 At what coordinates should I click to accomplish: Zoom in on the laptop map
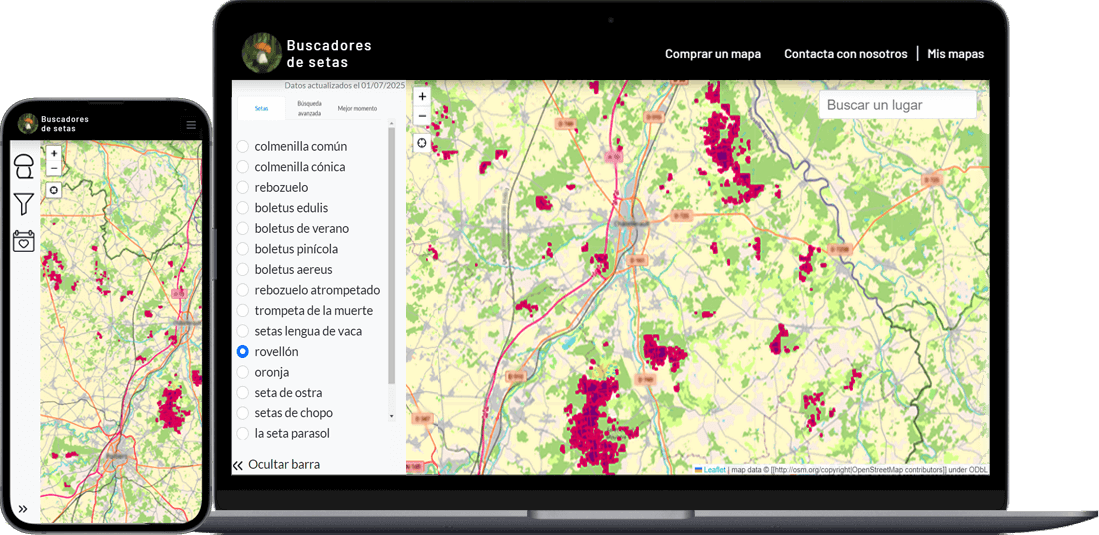pyautogui.click(x=422, y=96)
